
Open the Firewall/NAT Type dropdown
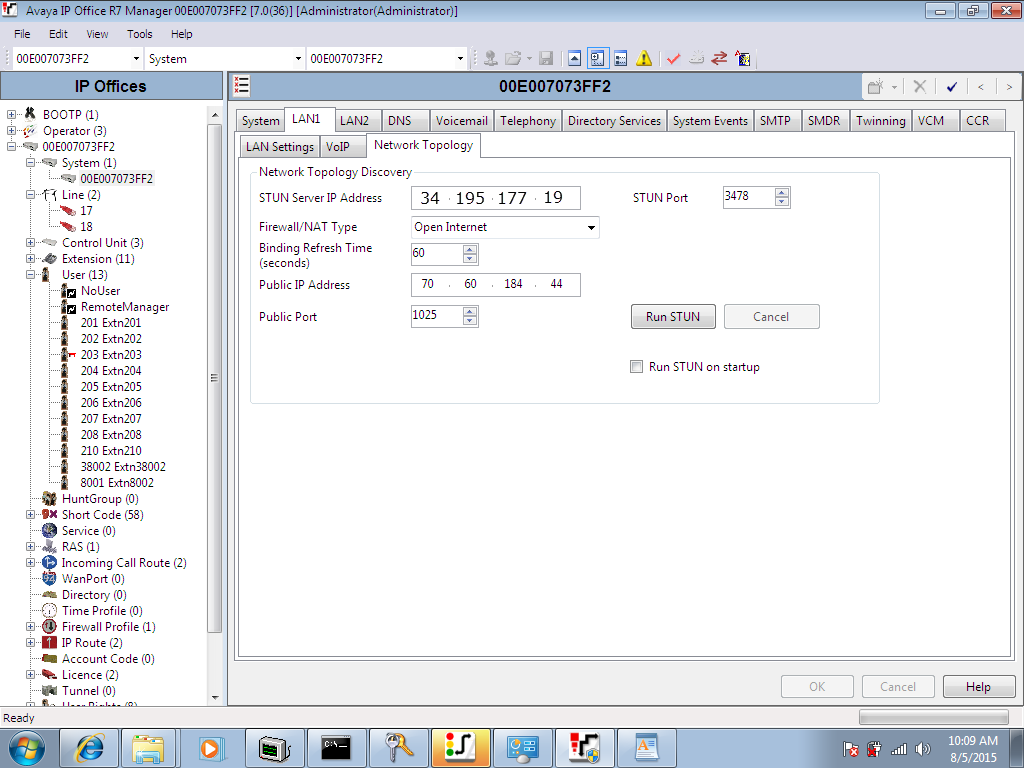592,228
